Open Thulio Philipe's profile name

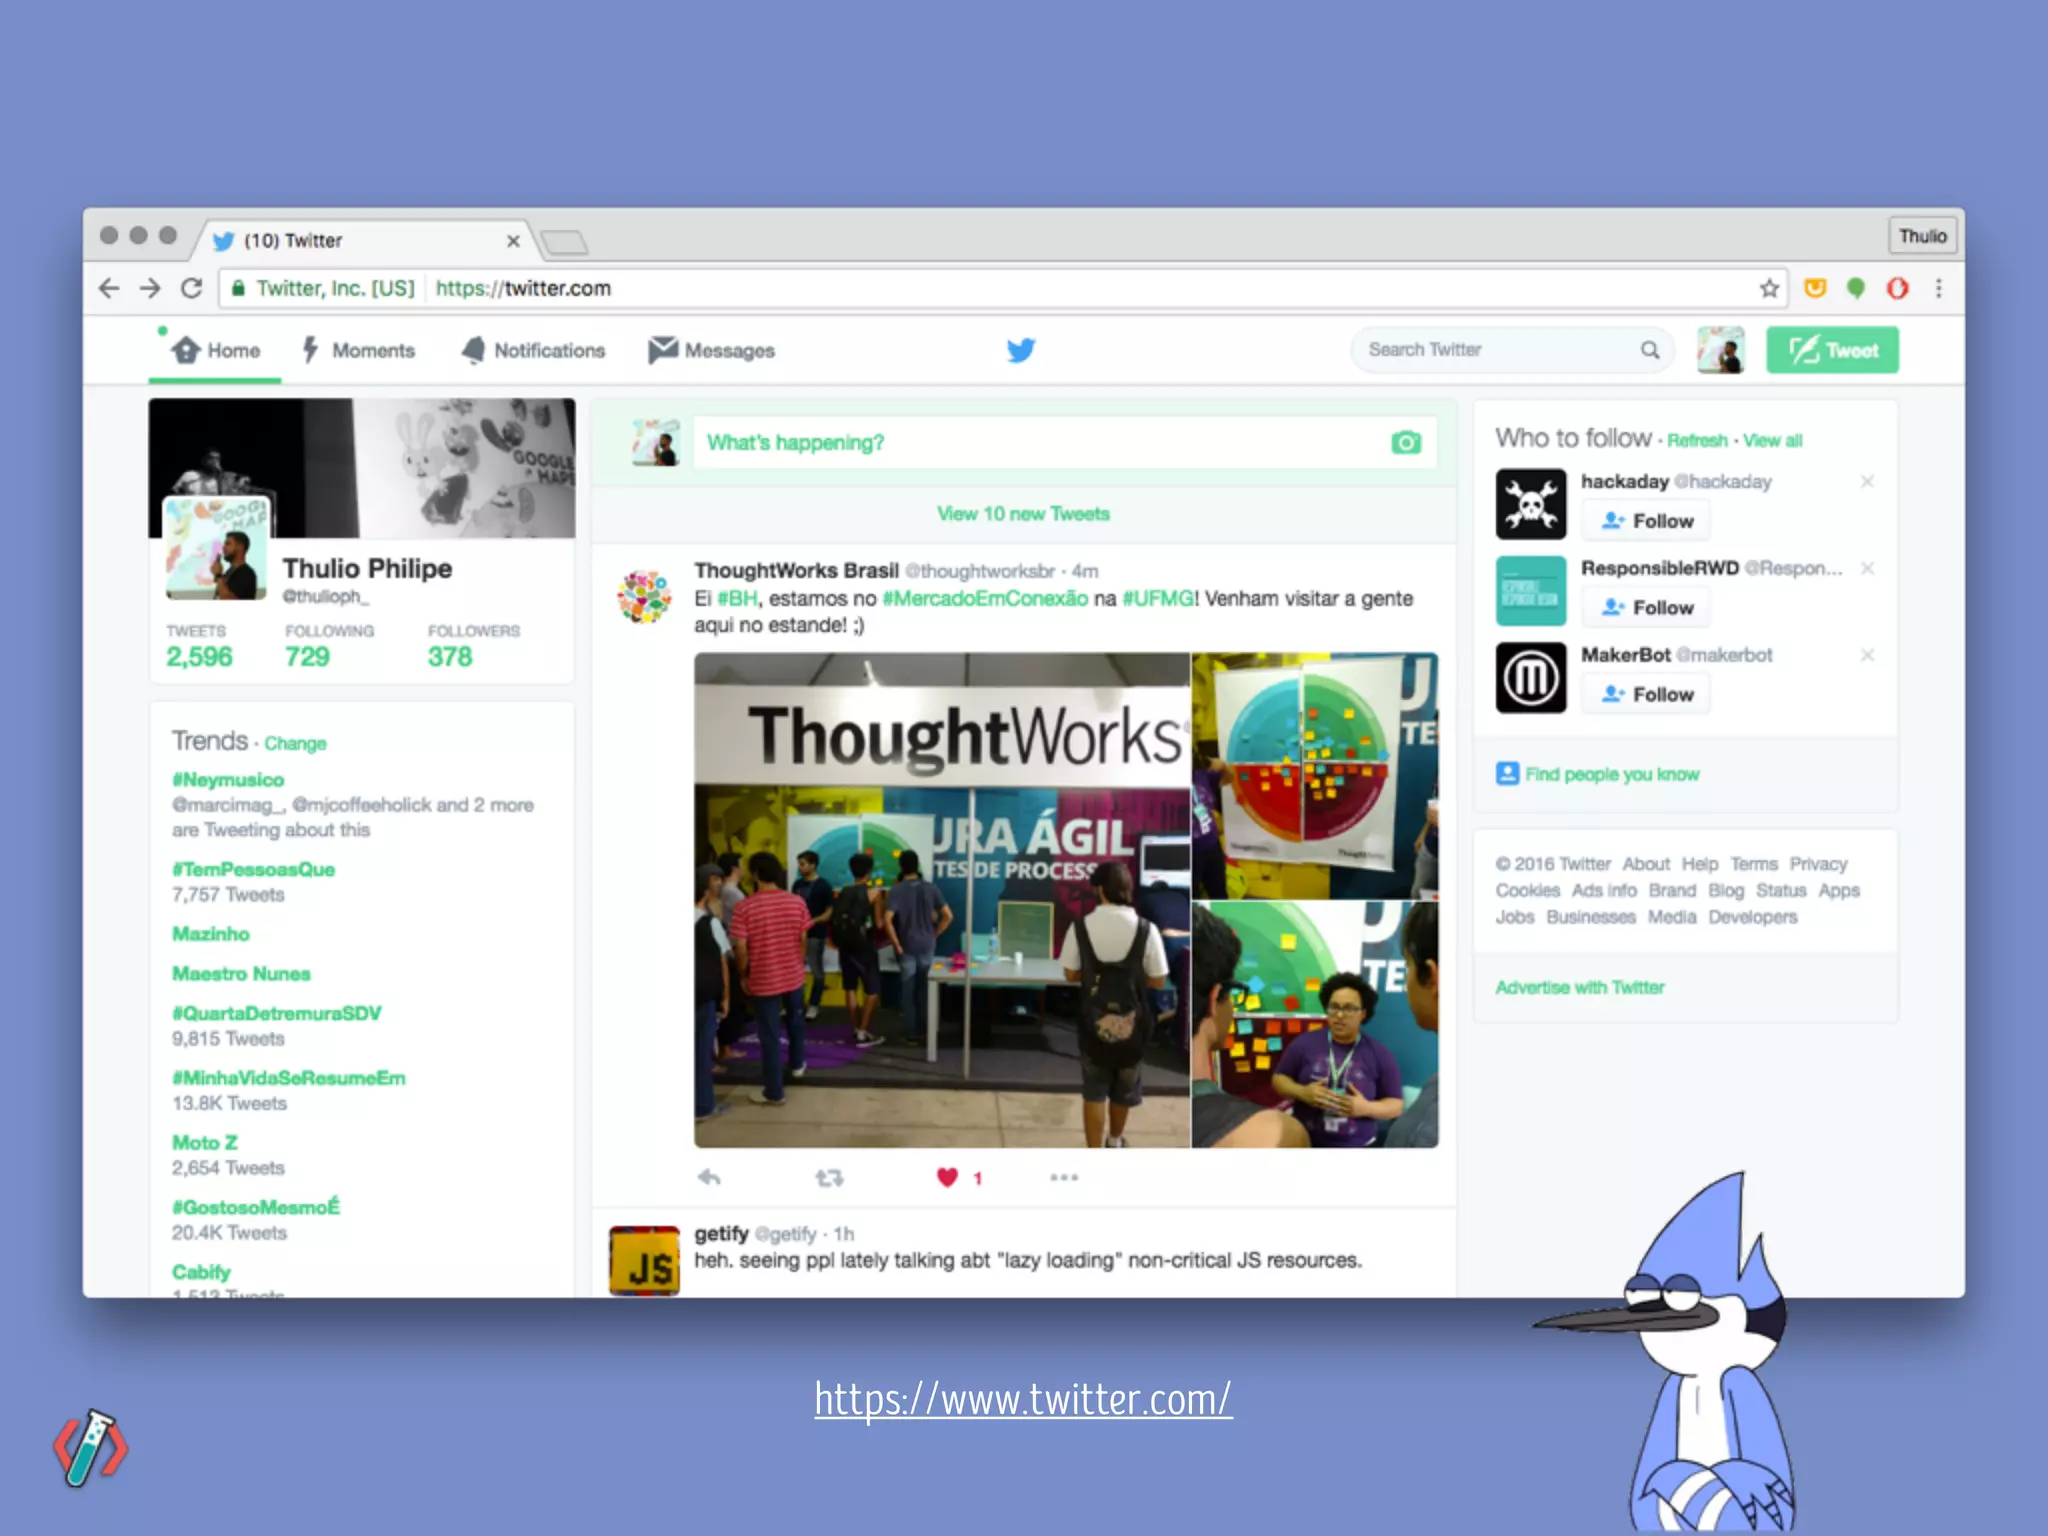367,569
